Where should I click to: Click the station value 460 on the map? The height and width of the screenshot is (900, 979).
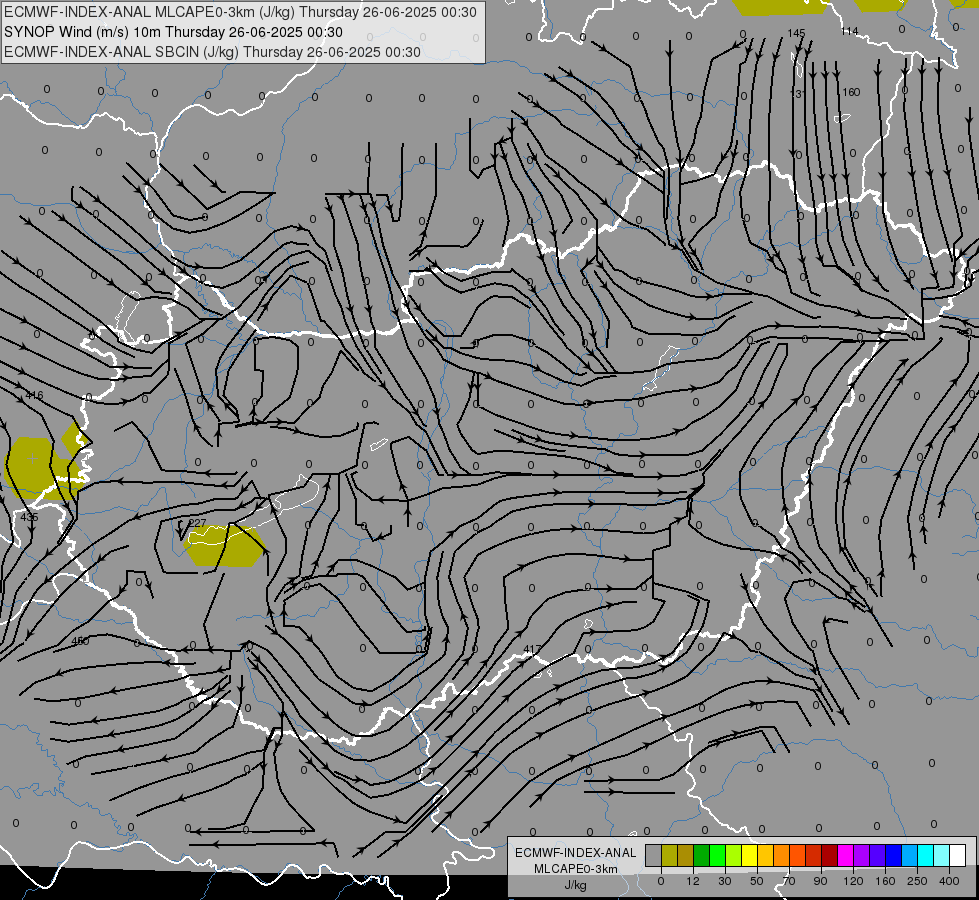click(x=80, y=641)
